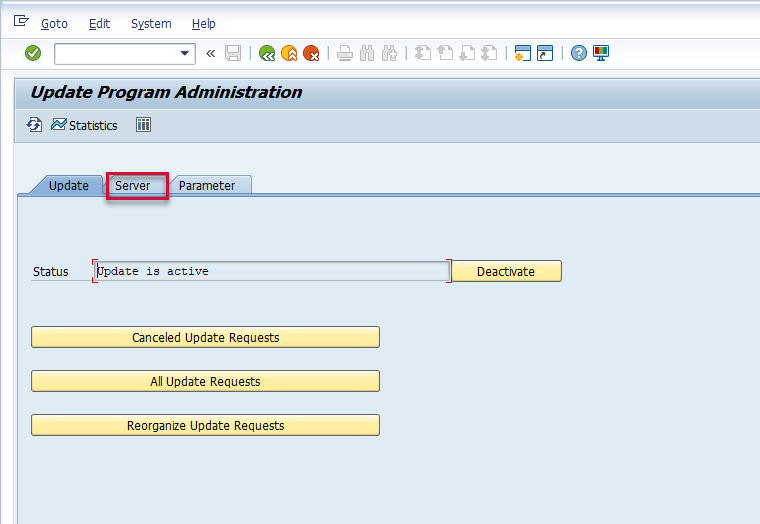Click the Customize Local Layout monitor icon
The image size is (760, 524).
tap(601, 53)
